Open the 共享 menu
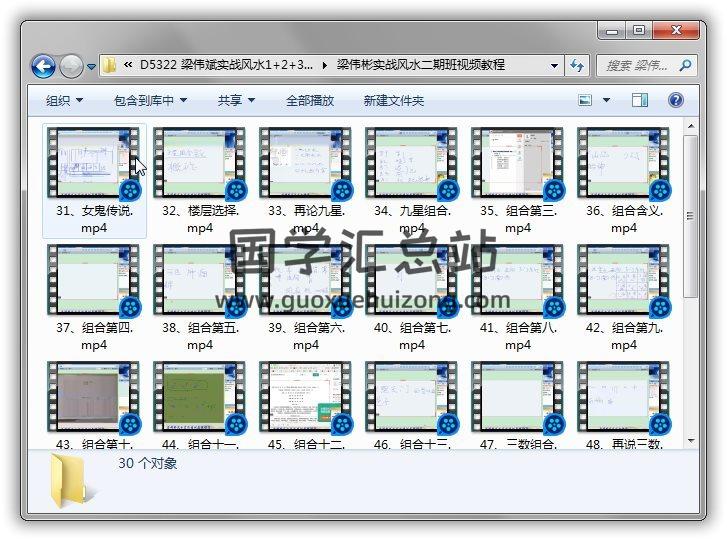Viewport: 727px width, 541px height. (236, 100)
